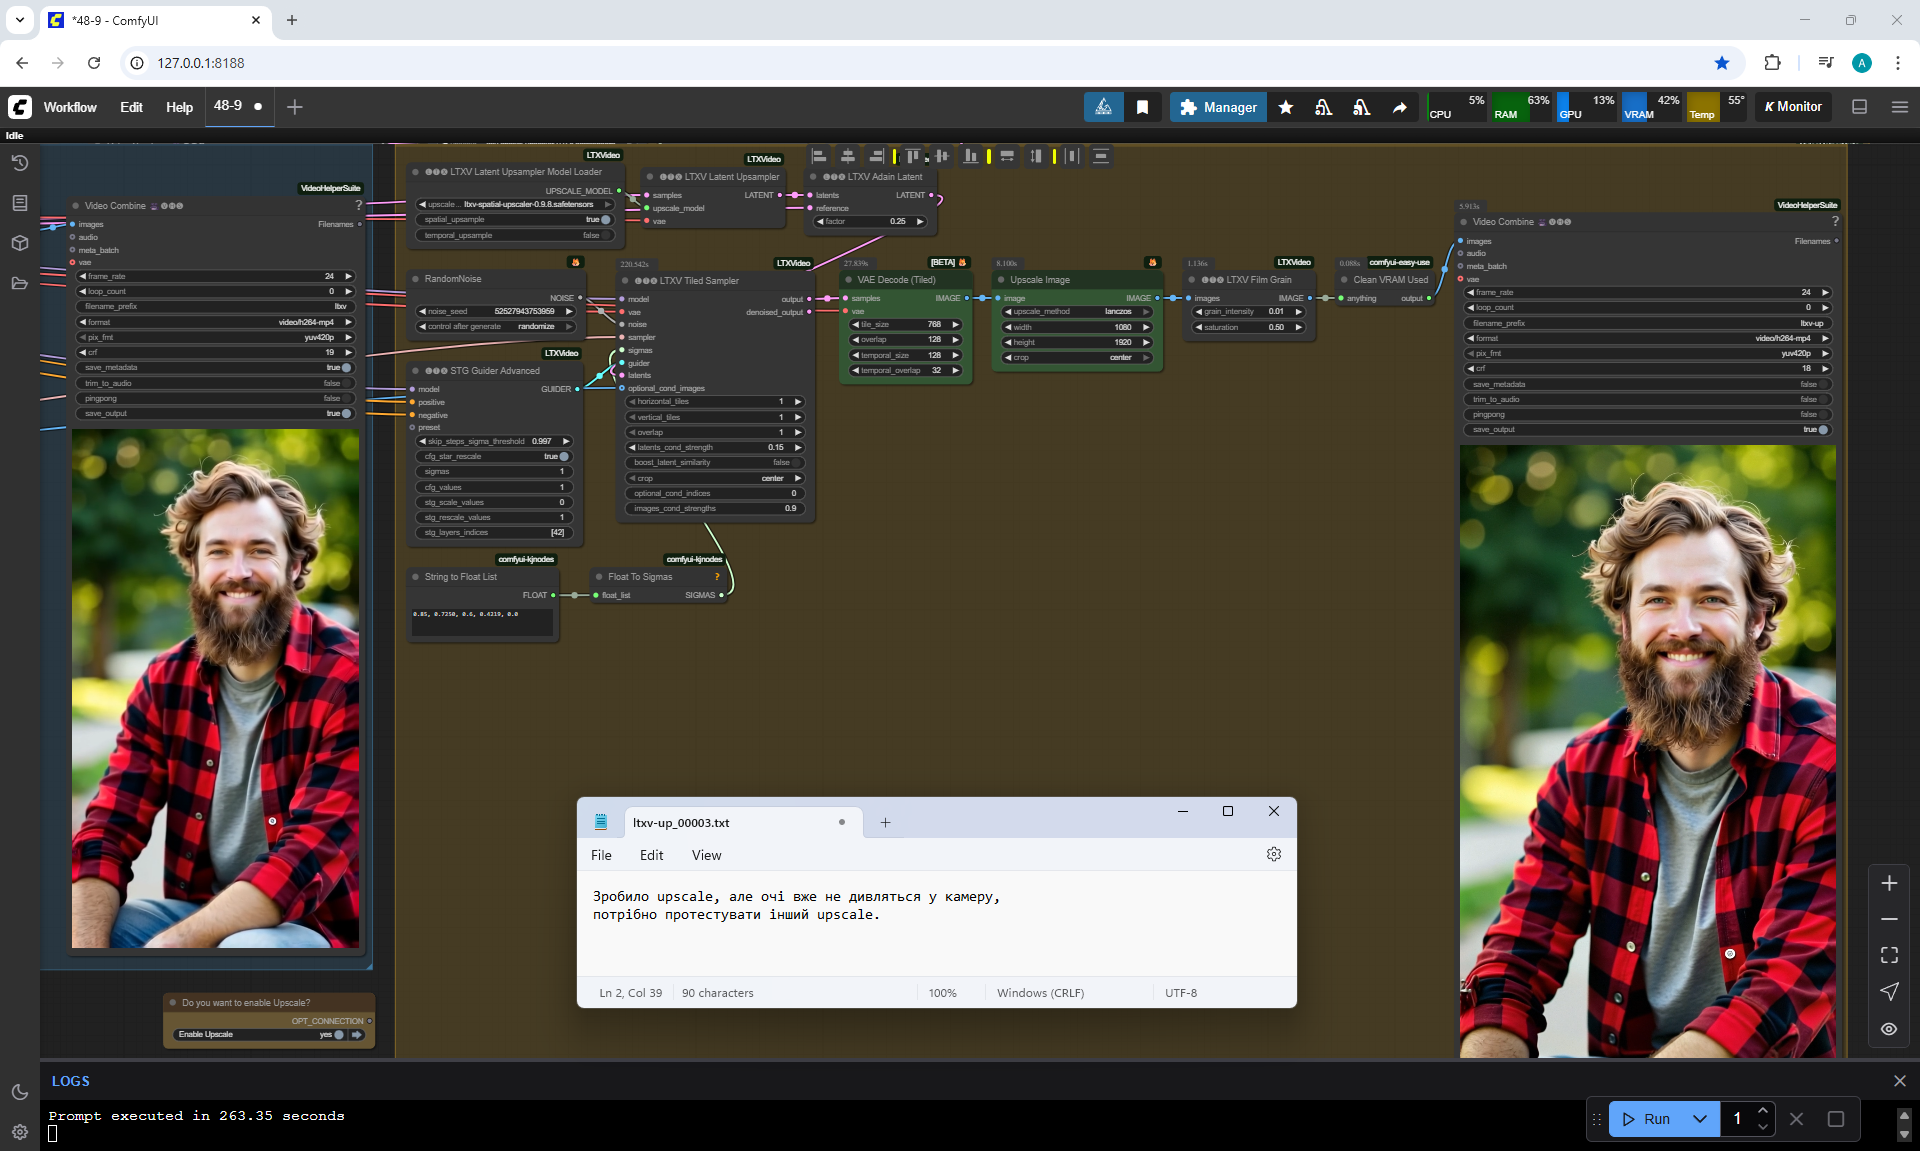Click the star icon next to Manager
The image size is (1920, 1151).
[1286, 107]
